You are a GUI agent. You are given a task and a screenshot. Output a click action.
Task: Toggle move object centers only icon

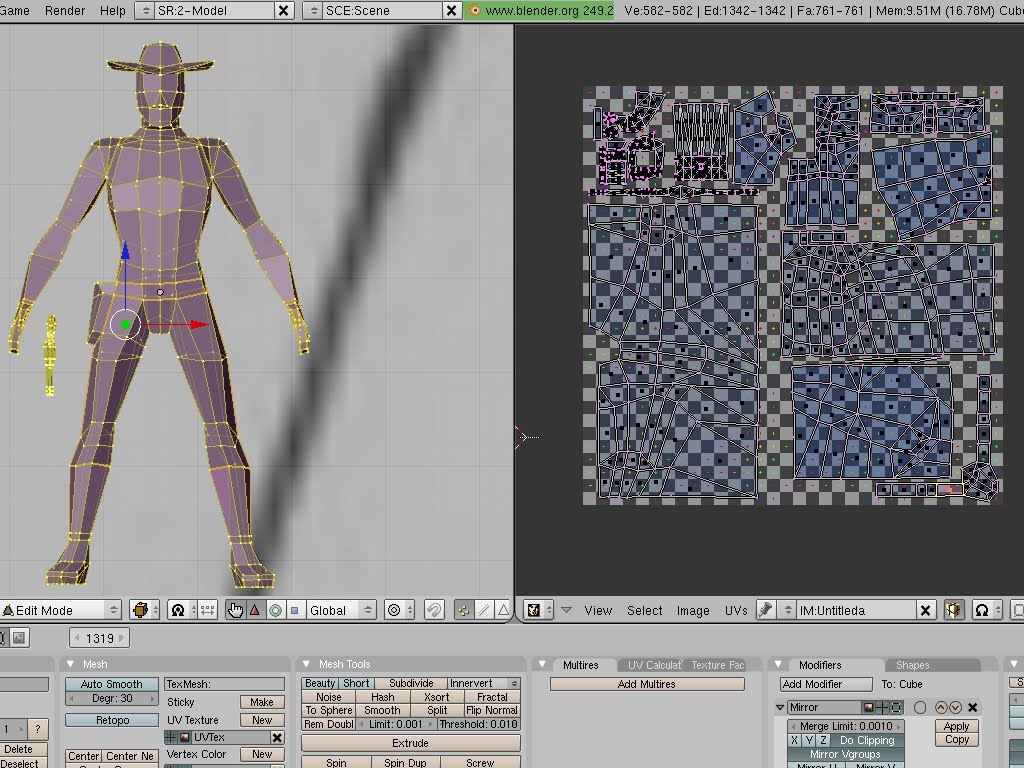(207, 610)
